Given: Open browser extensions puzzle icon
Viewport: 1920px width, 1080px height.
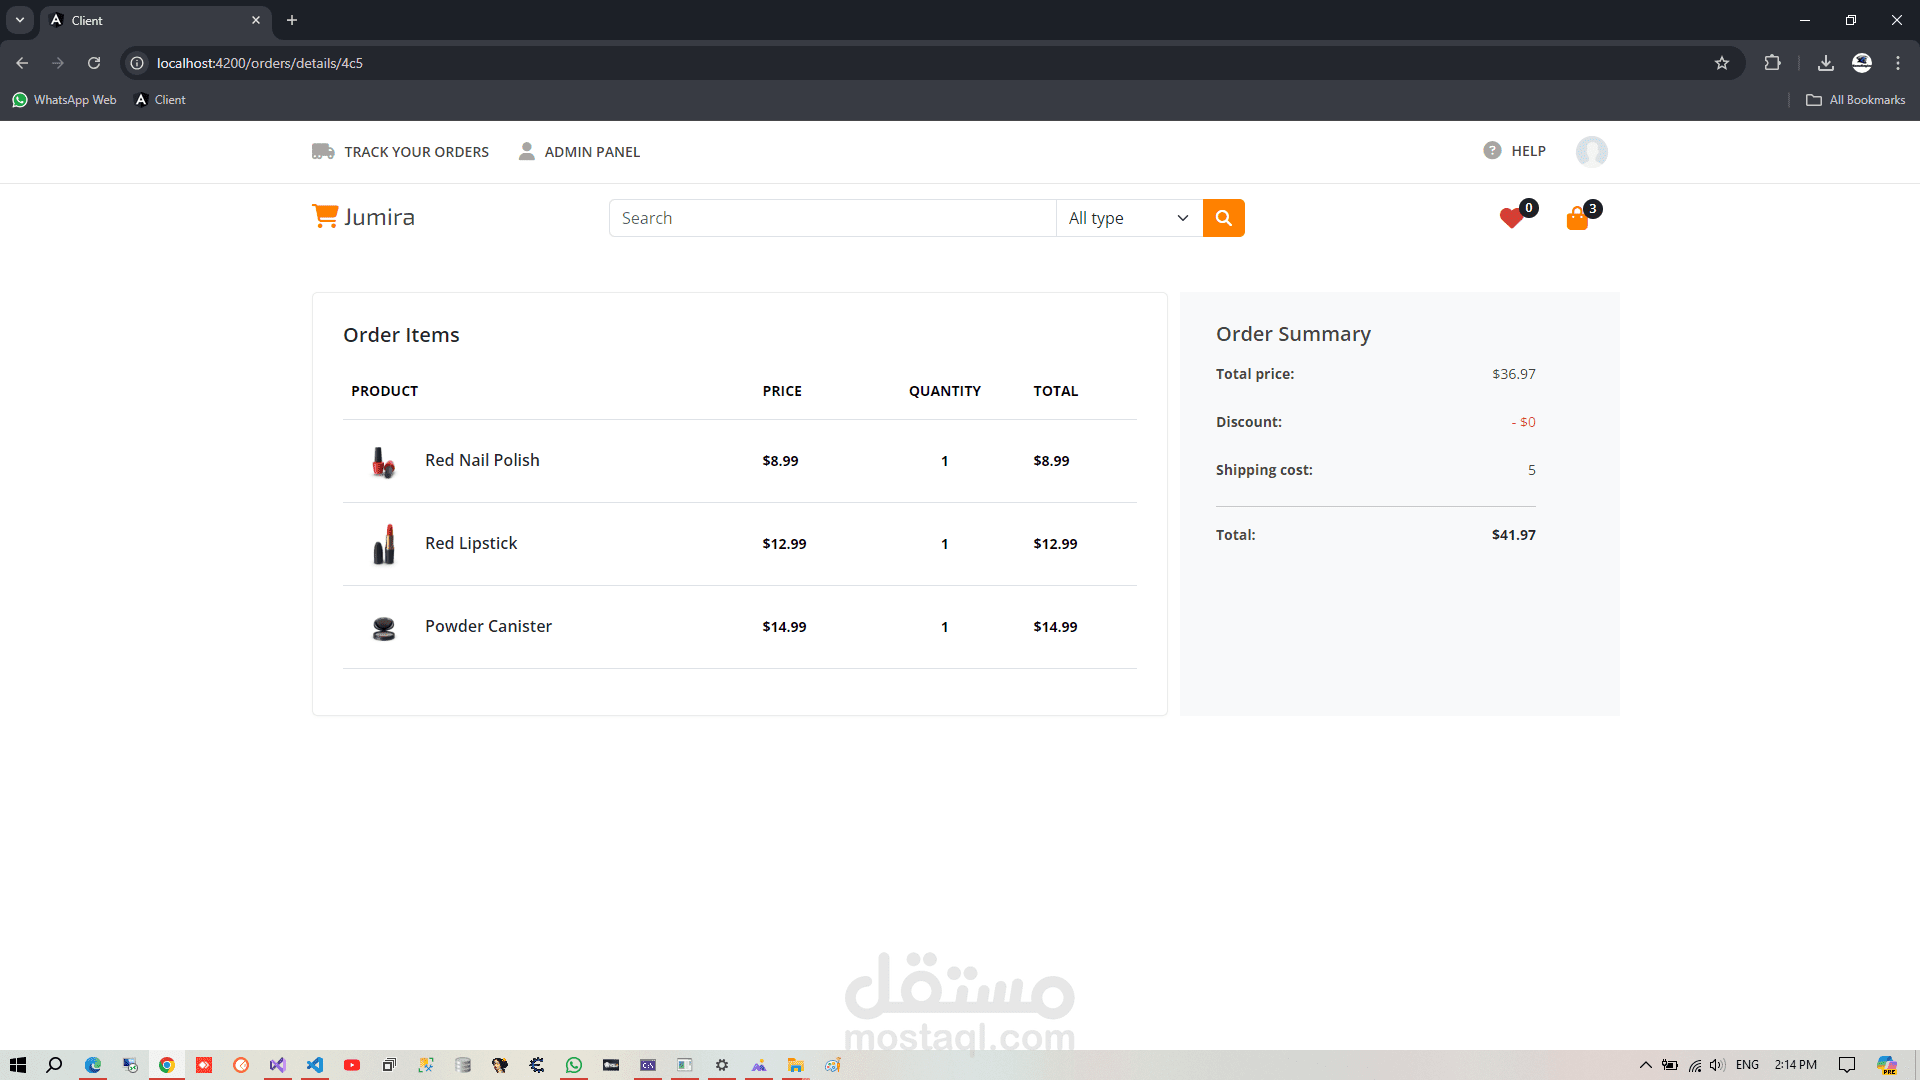Looking at the screenshot, I should point(1772,63).
